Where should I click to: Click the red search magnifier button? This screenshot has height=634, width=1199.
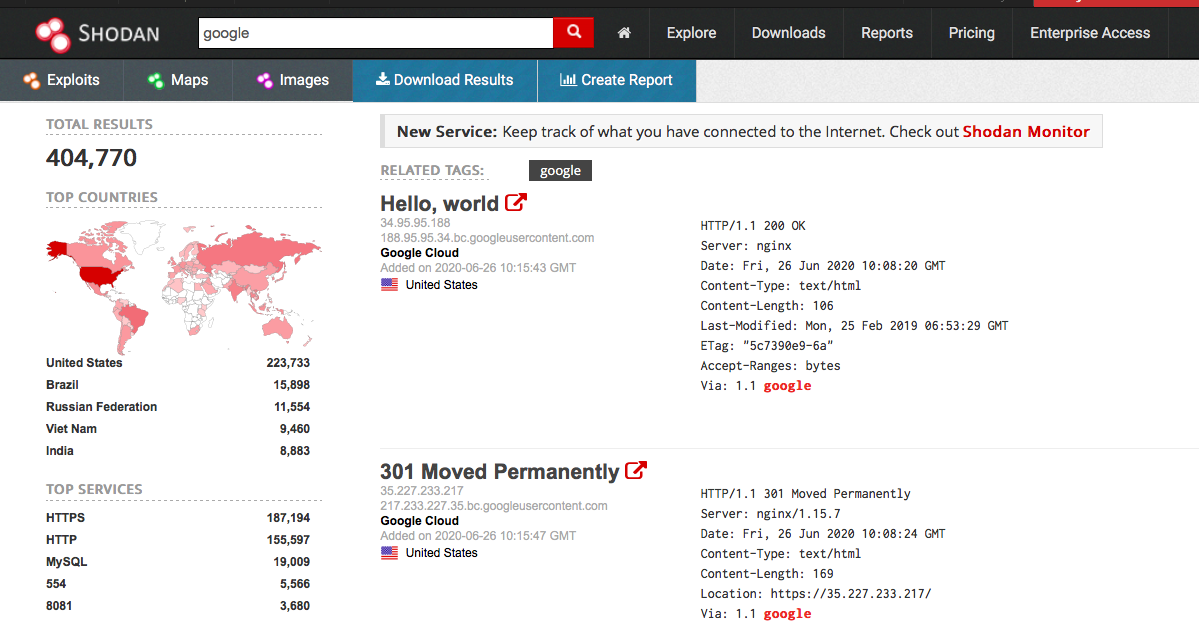coord(574,33)
